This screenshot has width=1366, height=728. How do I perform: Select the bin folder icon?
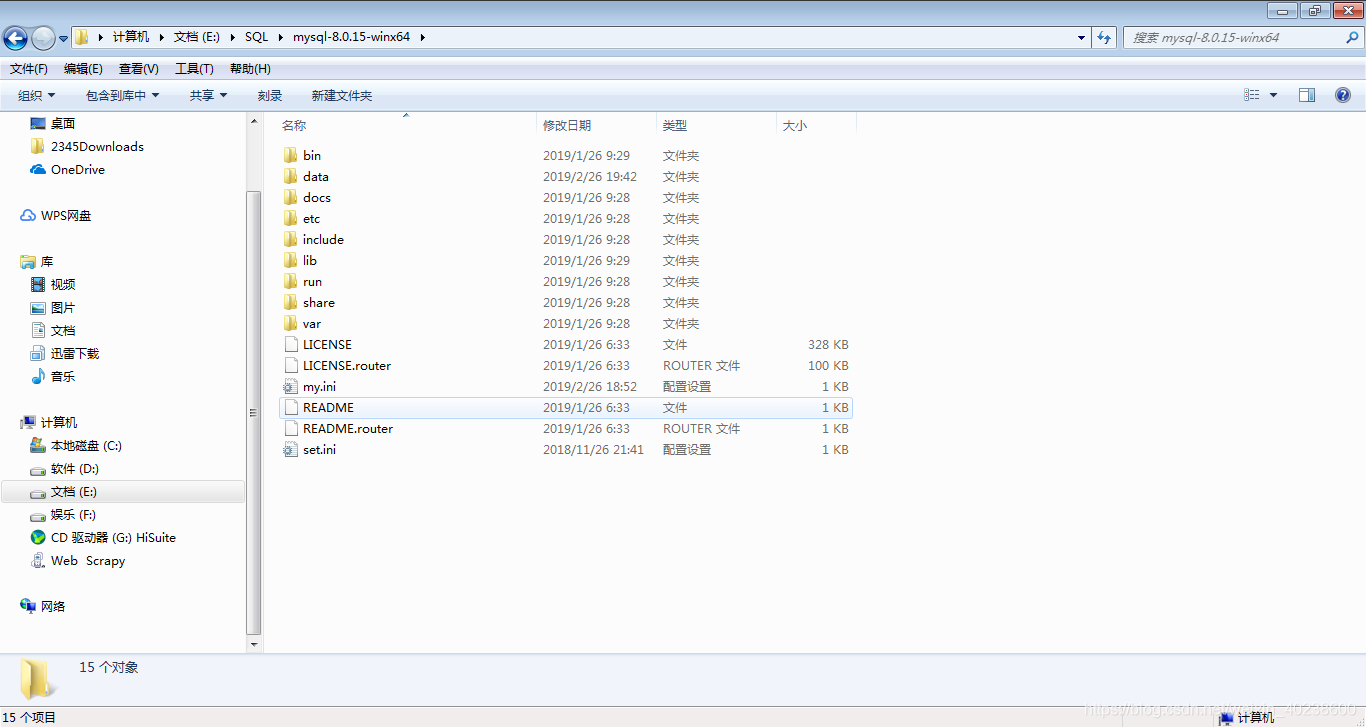click(291, 155)
